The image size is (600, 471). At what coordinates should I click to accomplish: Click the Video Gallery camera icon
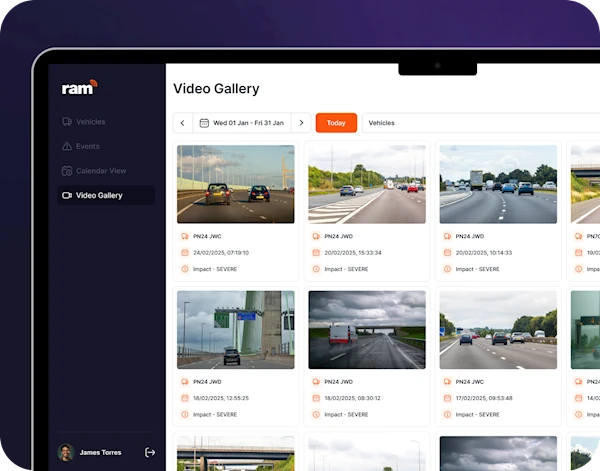[67, 195]
